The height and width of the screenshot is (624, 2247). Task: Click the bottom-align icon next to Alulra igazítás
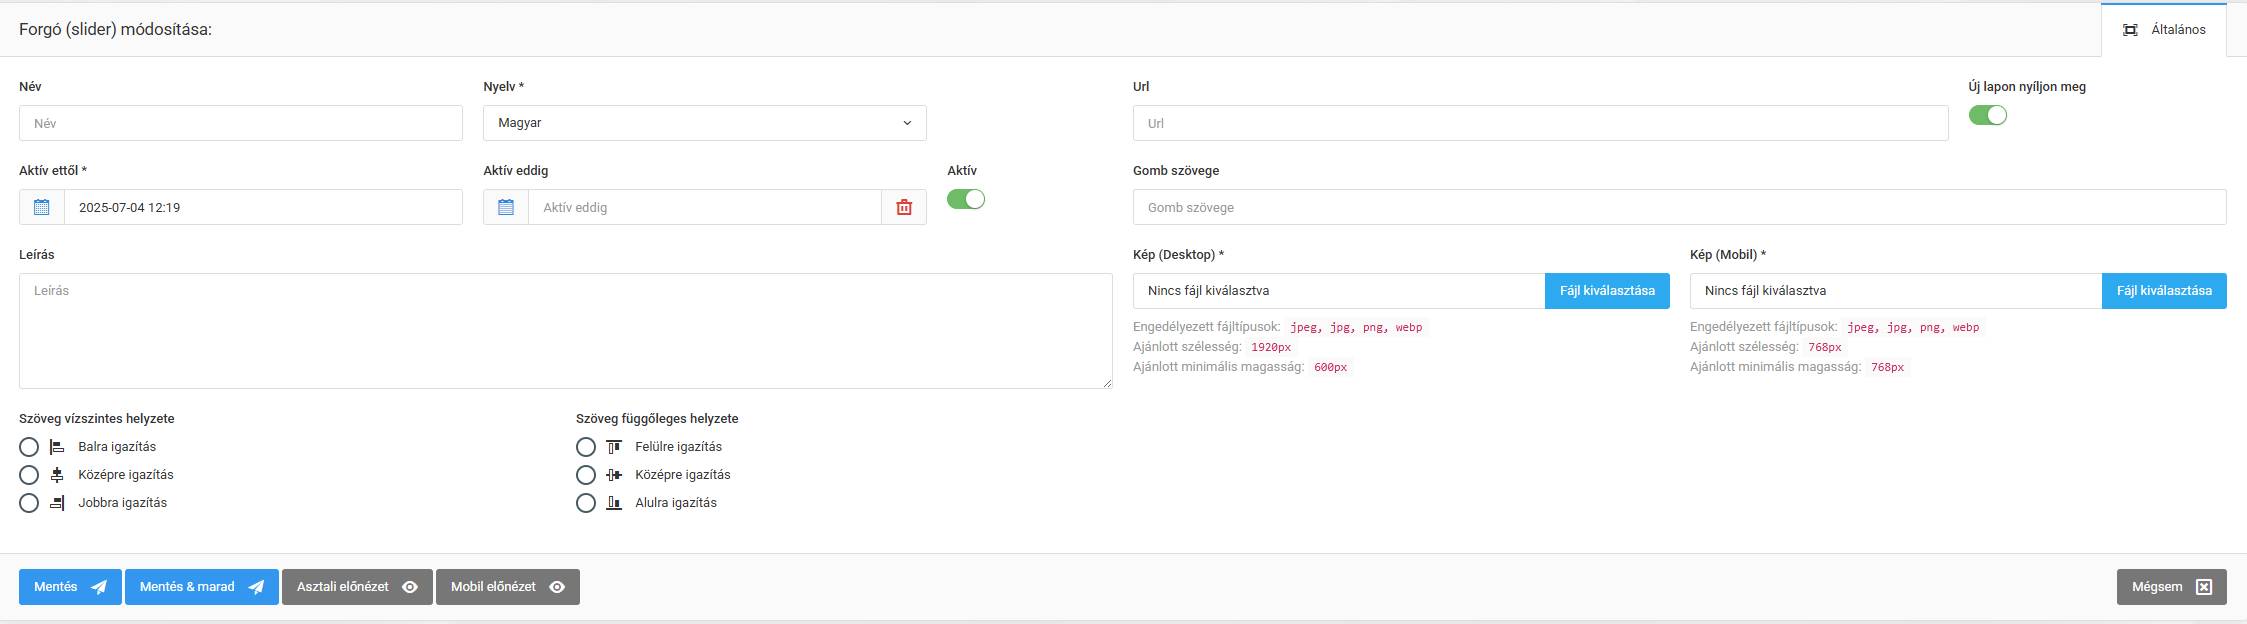[x=614, y=503]
